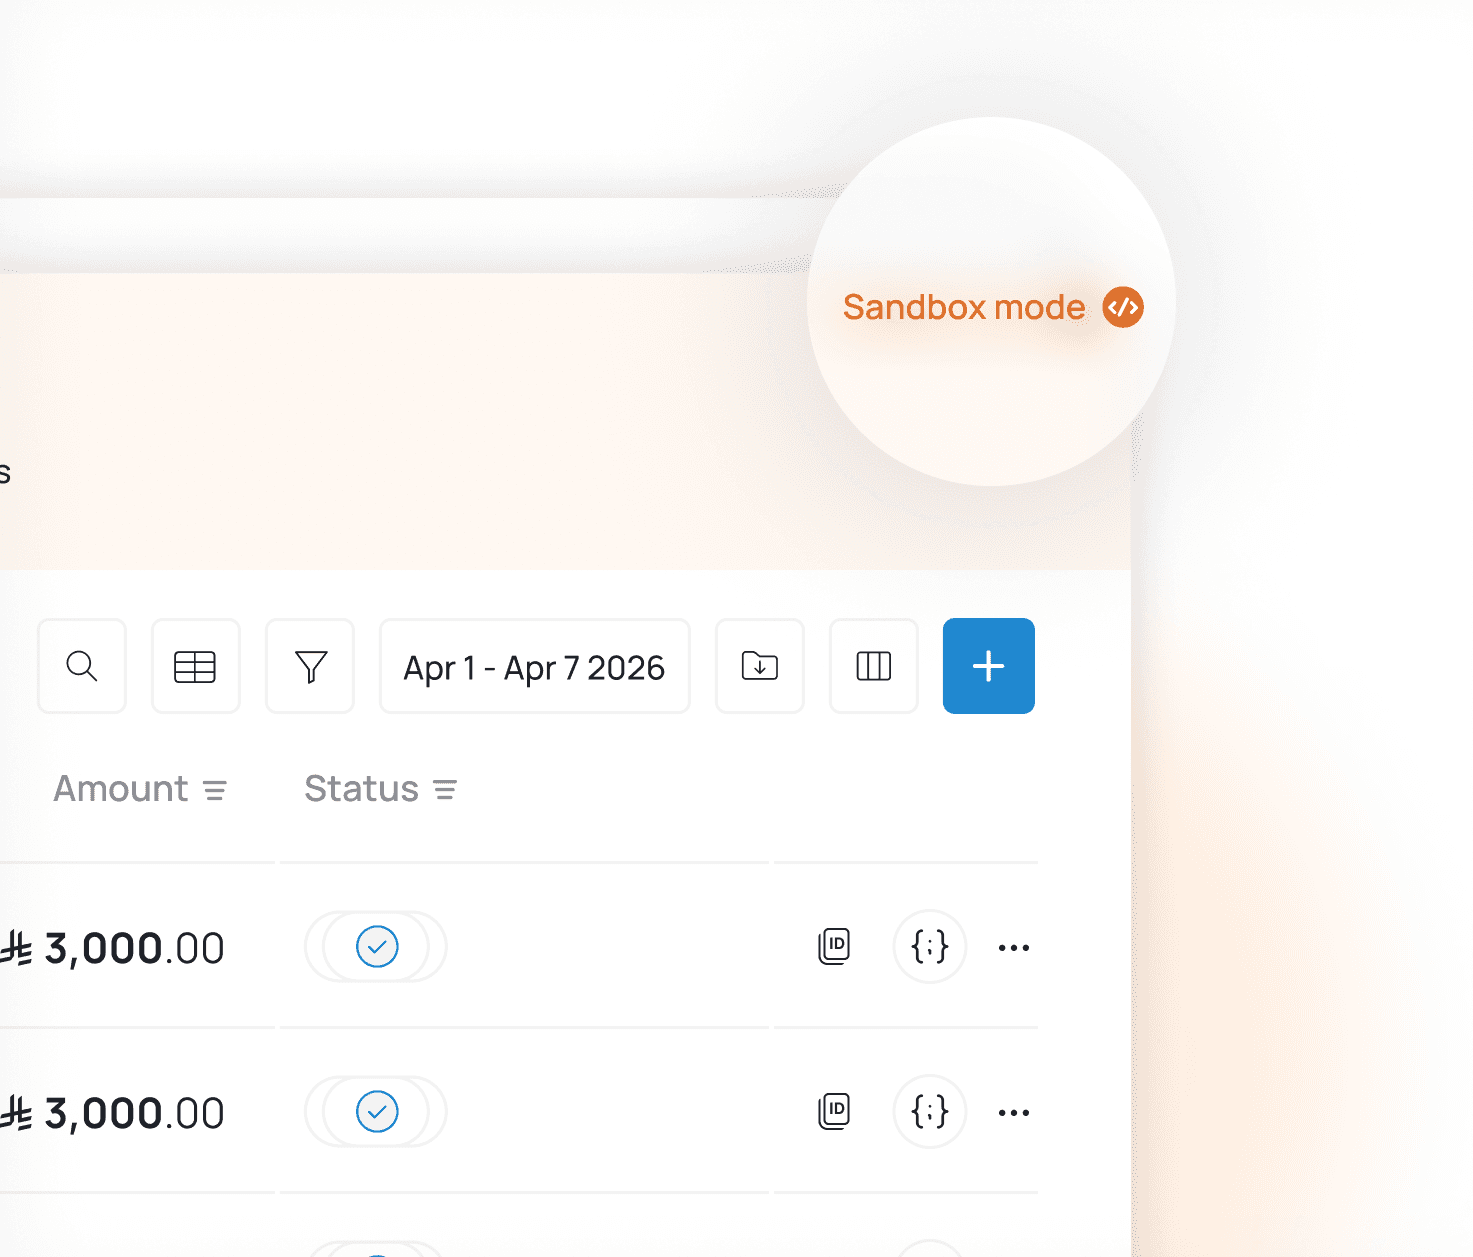This screenshot has width=1473, height=1257.
Task: Open the Apr 1 - Apr 7 2026 date range
Action: (535, 666)
